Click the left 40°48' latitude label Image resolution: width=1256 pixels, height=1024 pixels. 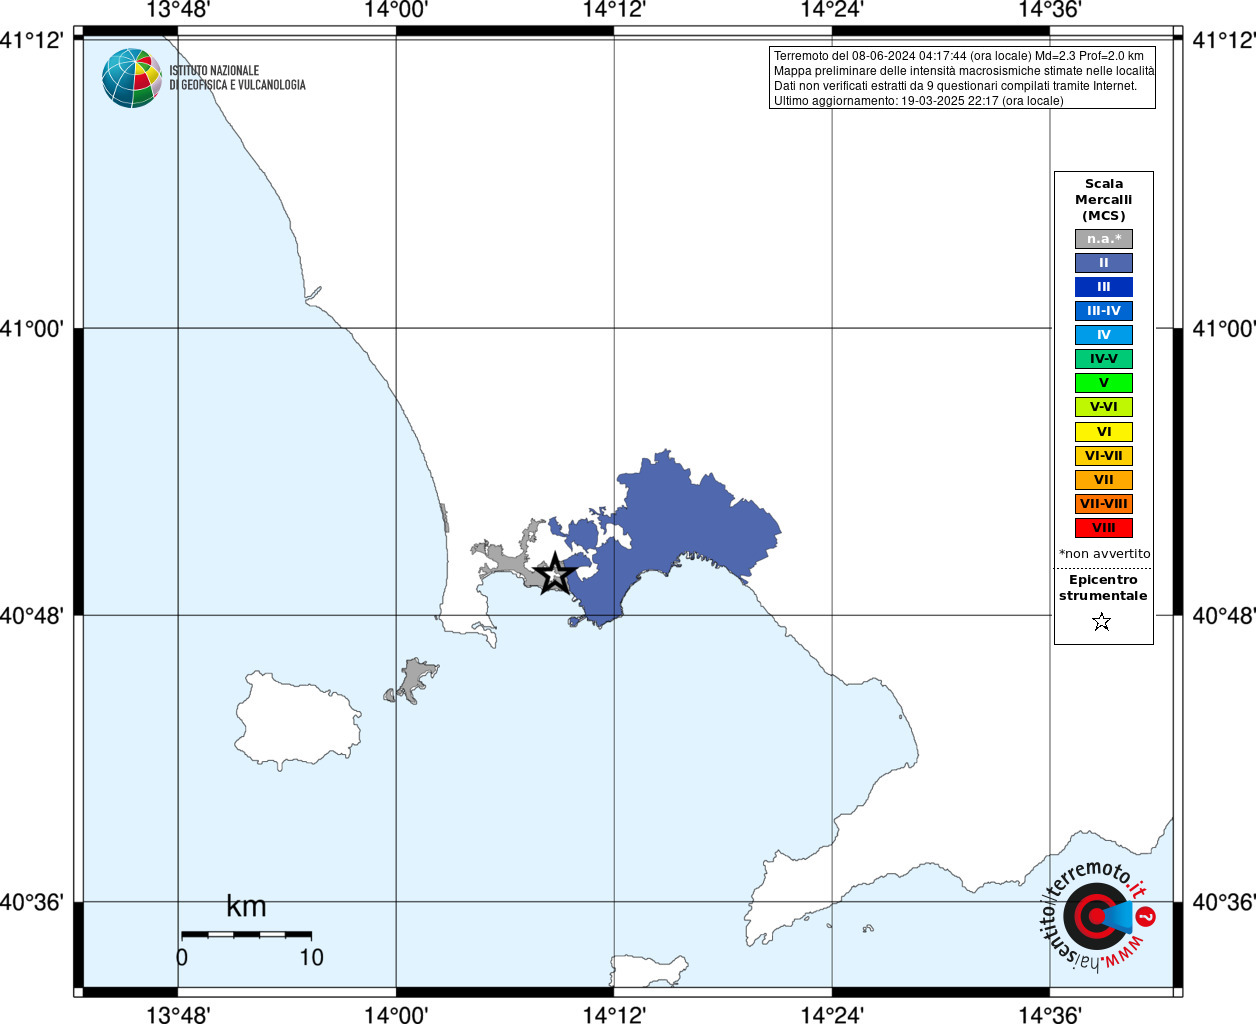pyautogui.click(x=32, y=615)
